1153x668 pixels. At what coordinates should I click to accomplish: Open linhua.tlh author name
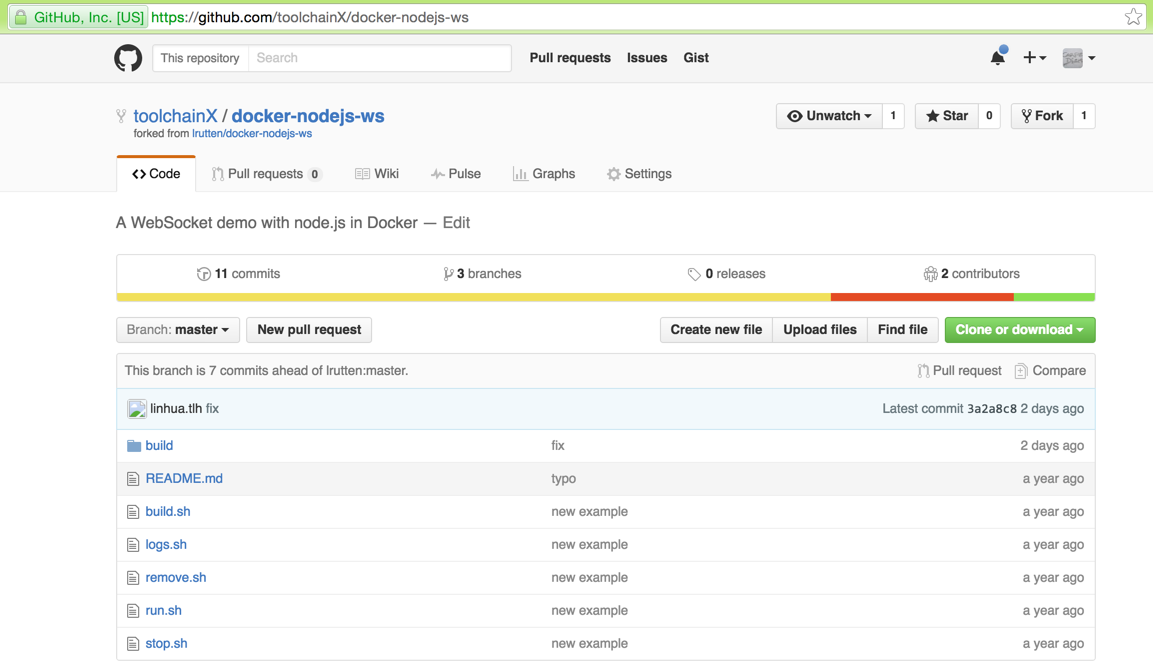tap(176, 408)
